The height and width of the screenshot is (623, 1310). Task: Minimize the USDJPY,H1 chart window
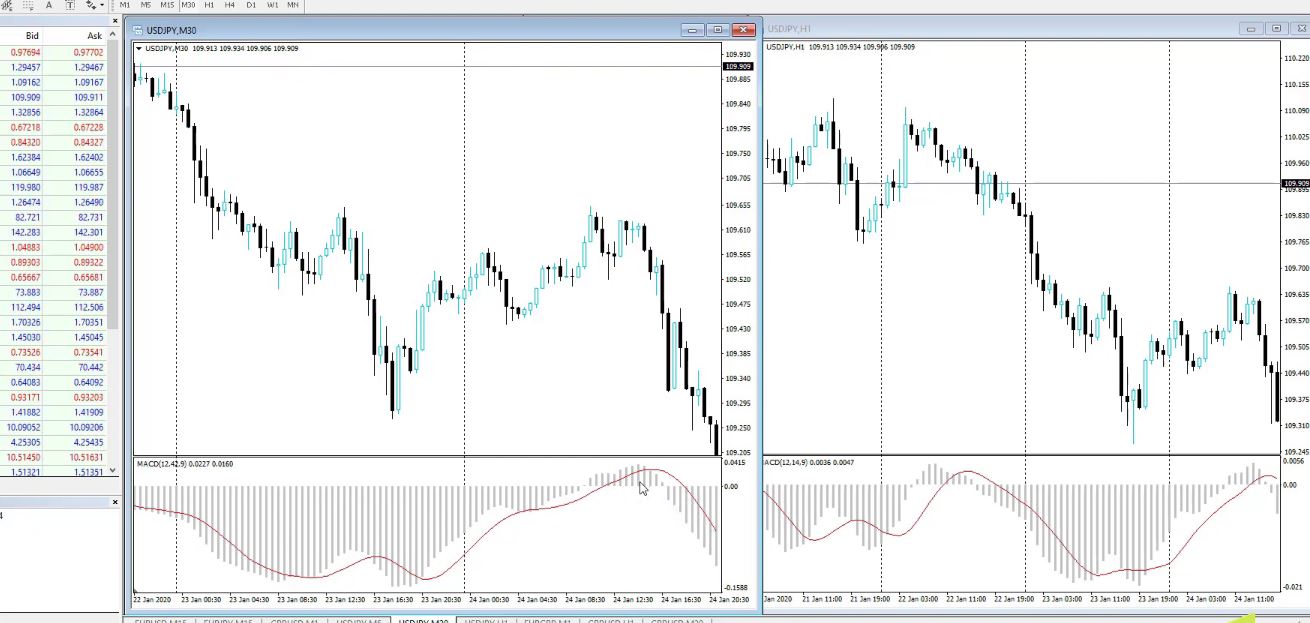[1251, 29]
